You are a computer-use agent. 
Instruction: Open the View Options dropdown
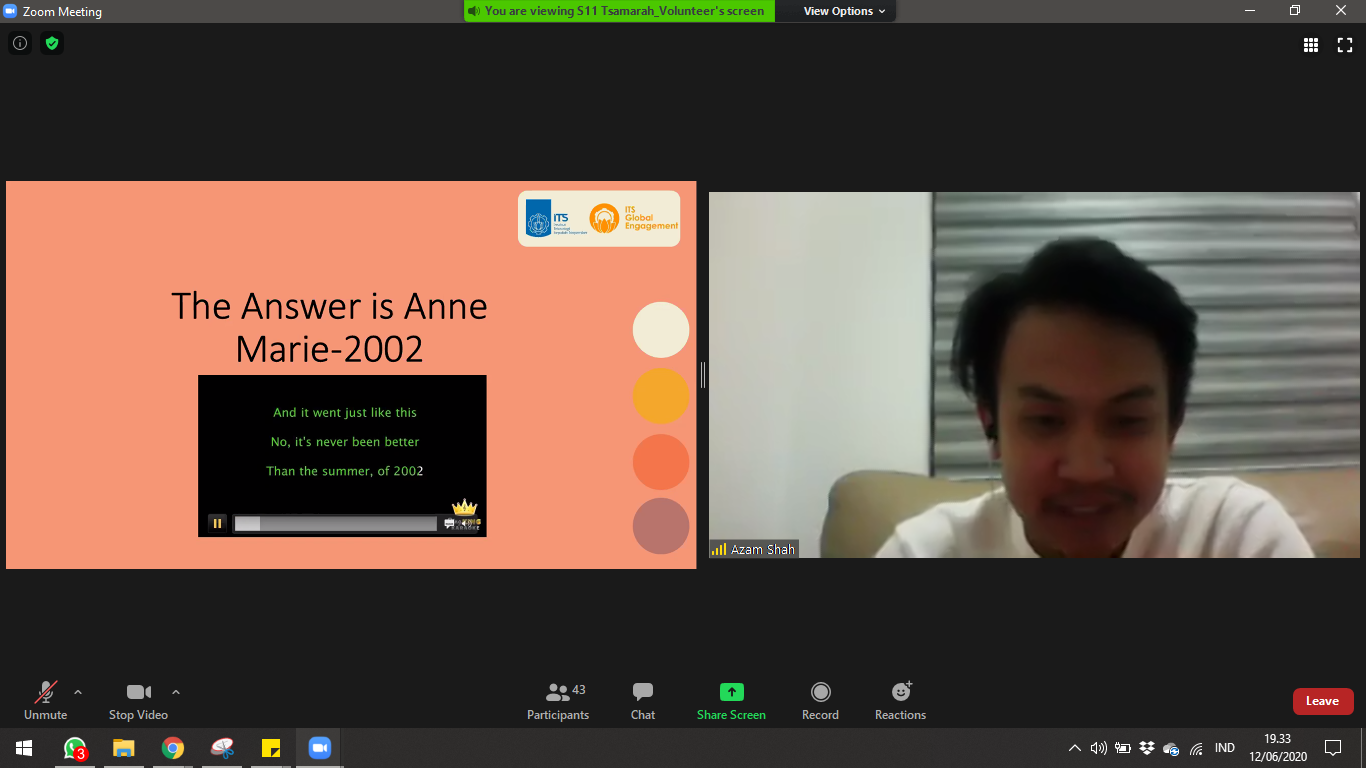point(844,11)
